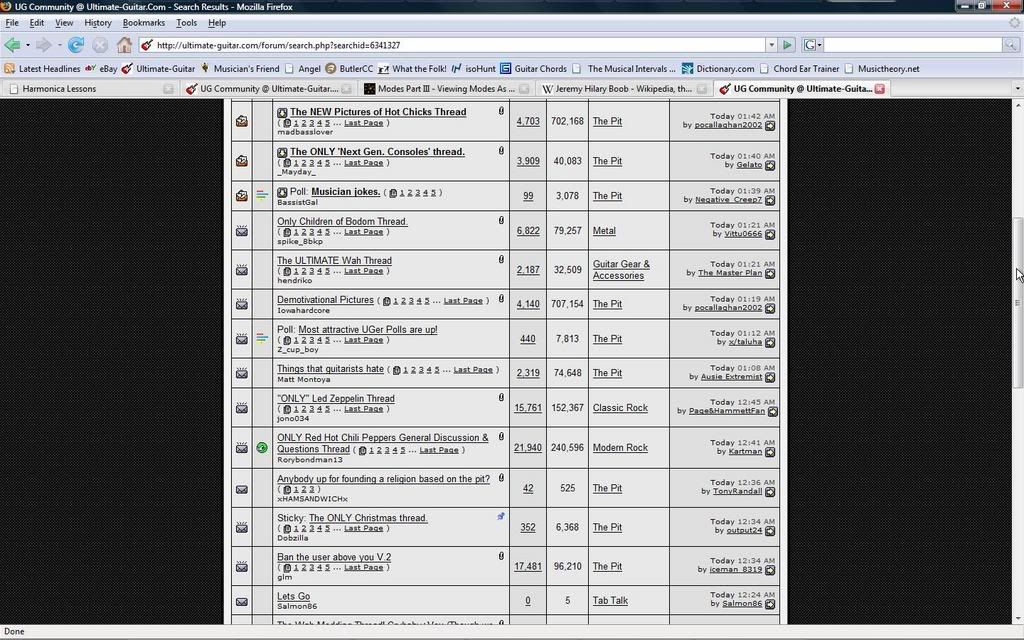The image size is (1024, 640).
Task: Reload the page with the refresh icon
Action: [76, 45]
